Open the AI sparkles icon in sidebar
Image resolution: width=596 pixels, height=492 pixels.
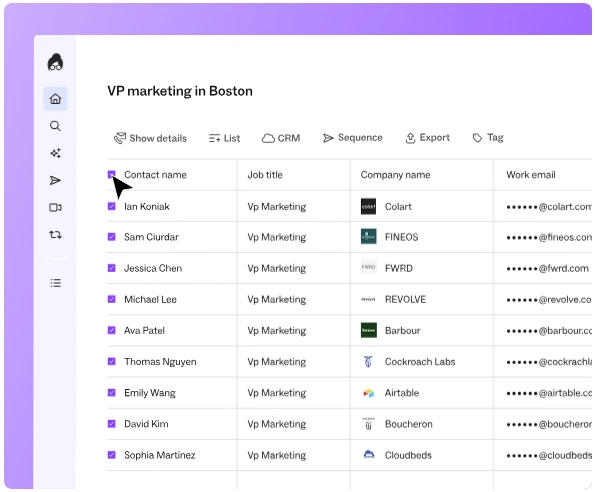(x=55, y=153)
